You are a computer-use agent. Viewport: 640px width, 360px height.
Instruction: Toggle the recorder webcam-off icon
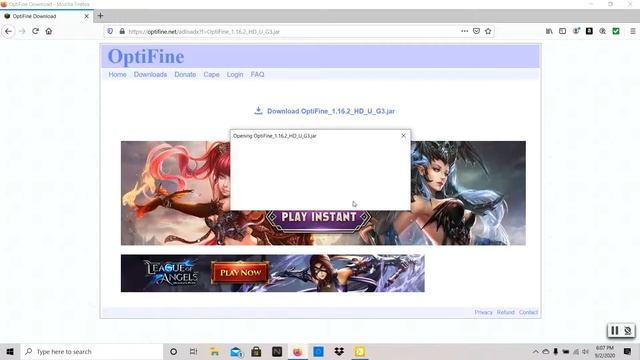coord(628,331)
